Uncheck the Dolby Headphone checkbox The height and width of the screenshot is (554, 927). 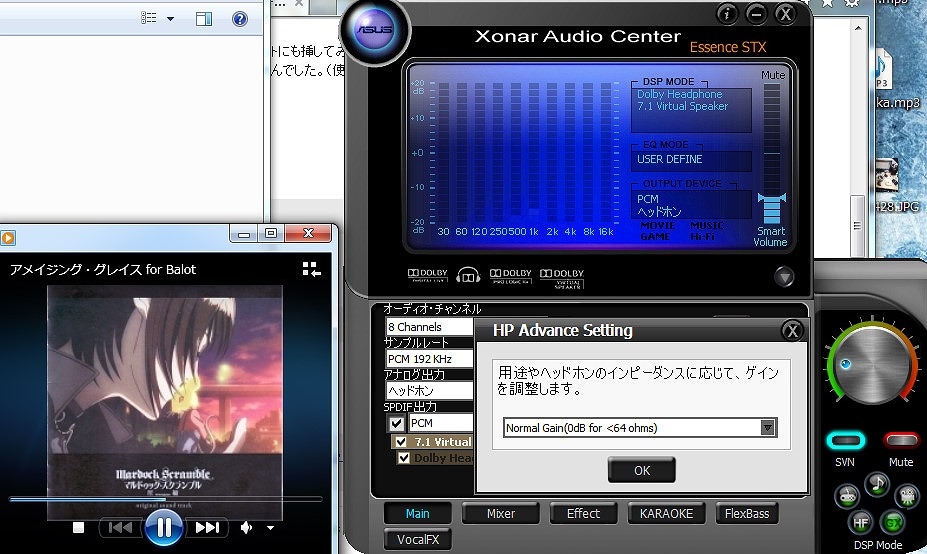pyautogui.click(x=404, y=458)
